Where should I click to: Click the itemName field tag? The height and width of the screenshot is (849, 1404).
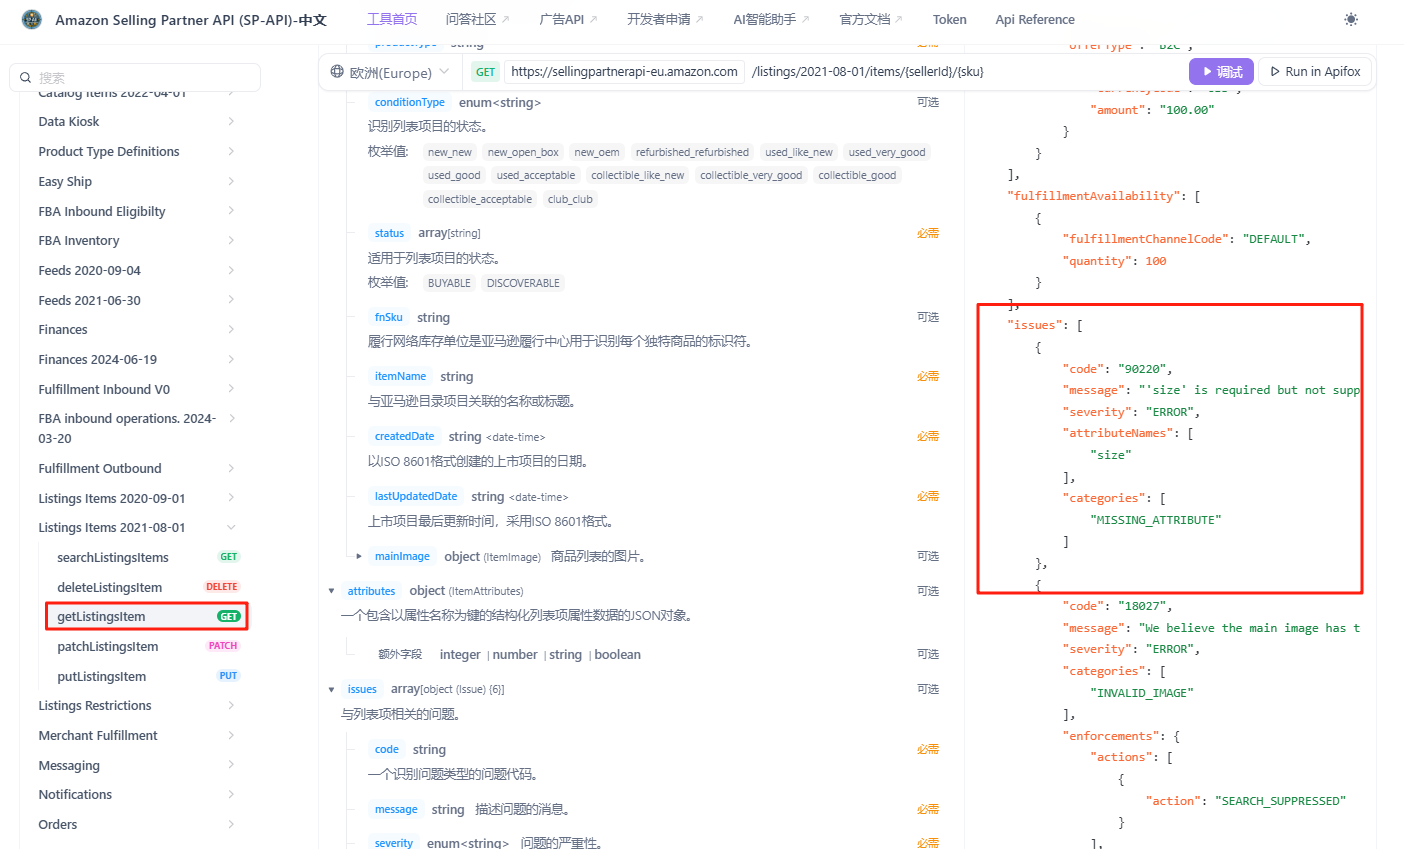400,376
